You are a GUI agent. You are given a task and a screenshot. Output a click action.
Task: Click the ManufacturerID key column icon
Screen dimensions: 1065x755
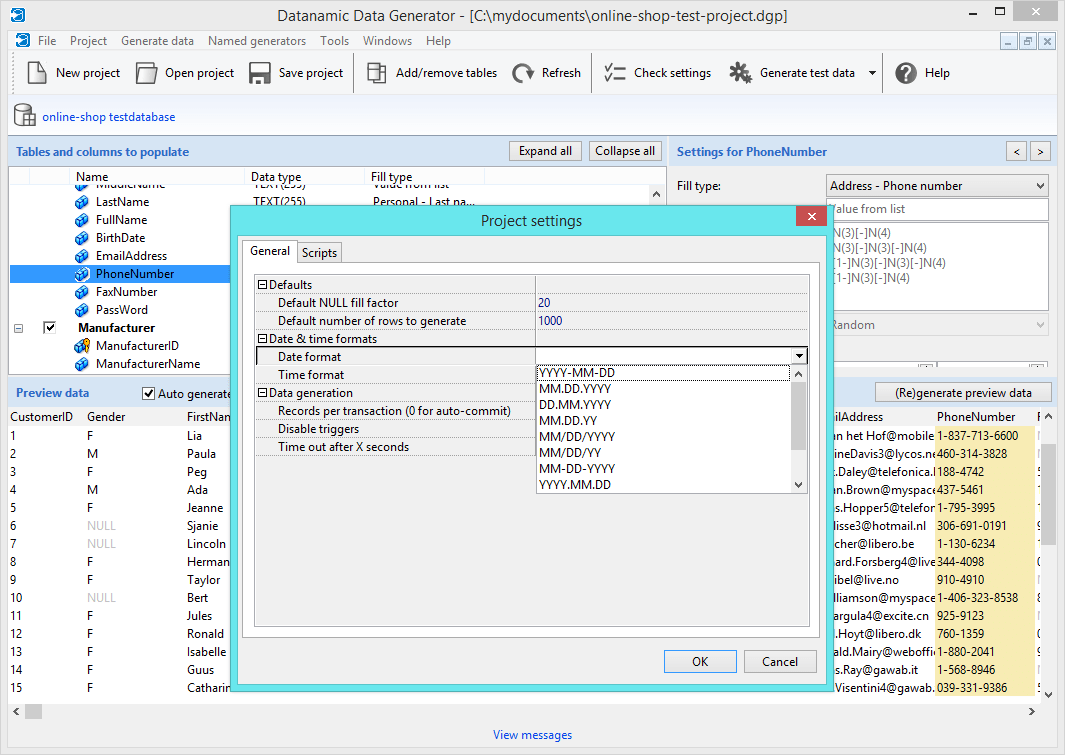point(82,346)
